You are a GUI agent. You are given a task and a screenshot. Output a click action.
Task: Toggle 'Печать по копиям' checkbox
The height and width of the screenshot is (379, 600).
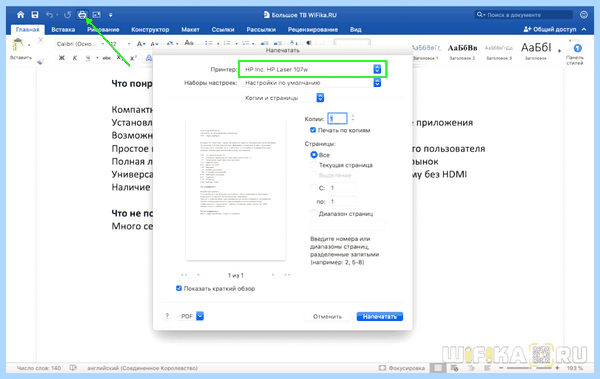(x=313, y=130)
